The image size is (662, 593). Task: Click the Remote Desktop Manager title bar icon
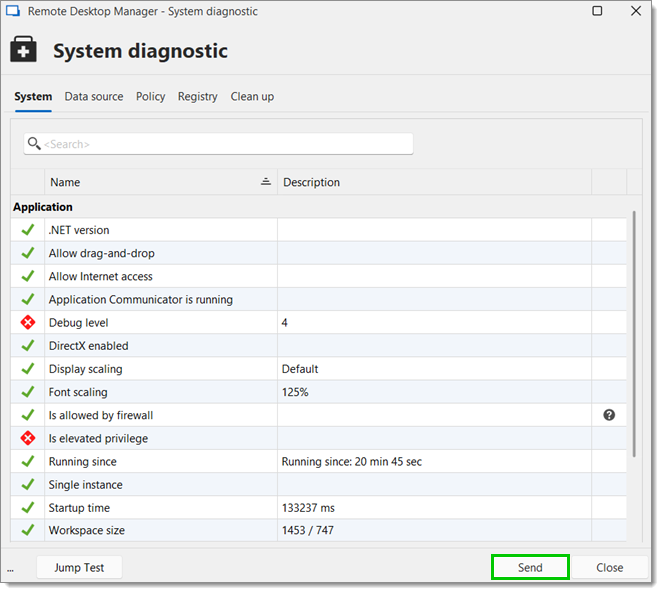(13, 11)
